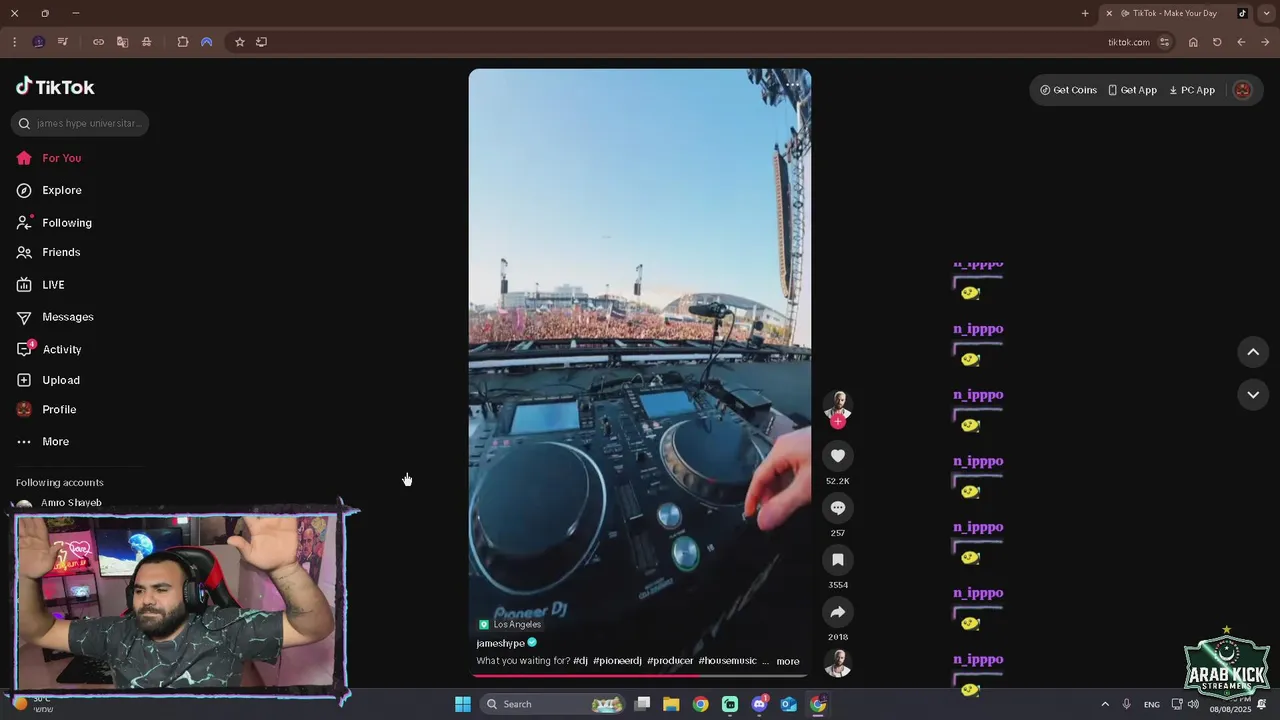1280x720 pixels.
Task: Share the video via arrow icon
Action: tap(838, 612)
